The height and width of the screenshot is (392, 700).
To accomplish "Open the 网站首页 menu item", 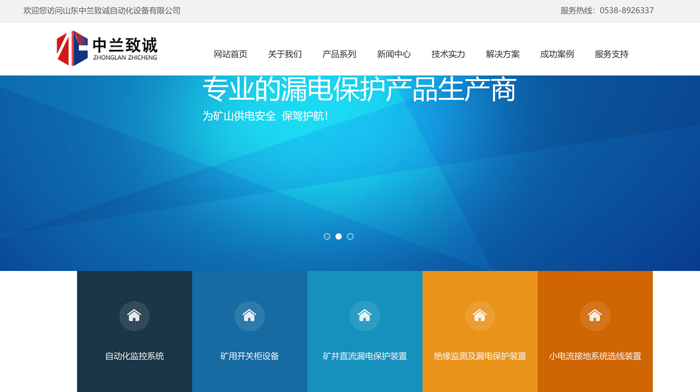I will click(230, 54).
